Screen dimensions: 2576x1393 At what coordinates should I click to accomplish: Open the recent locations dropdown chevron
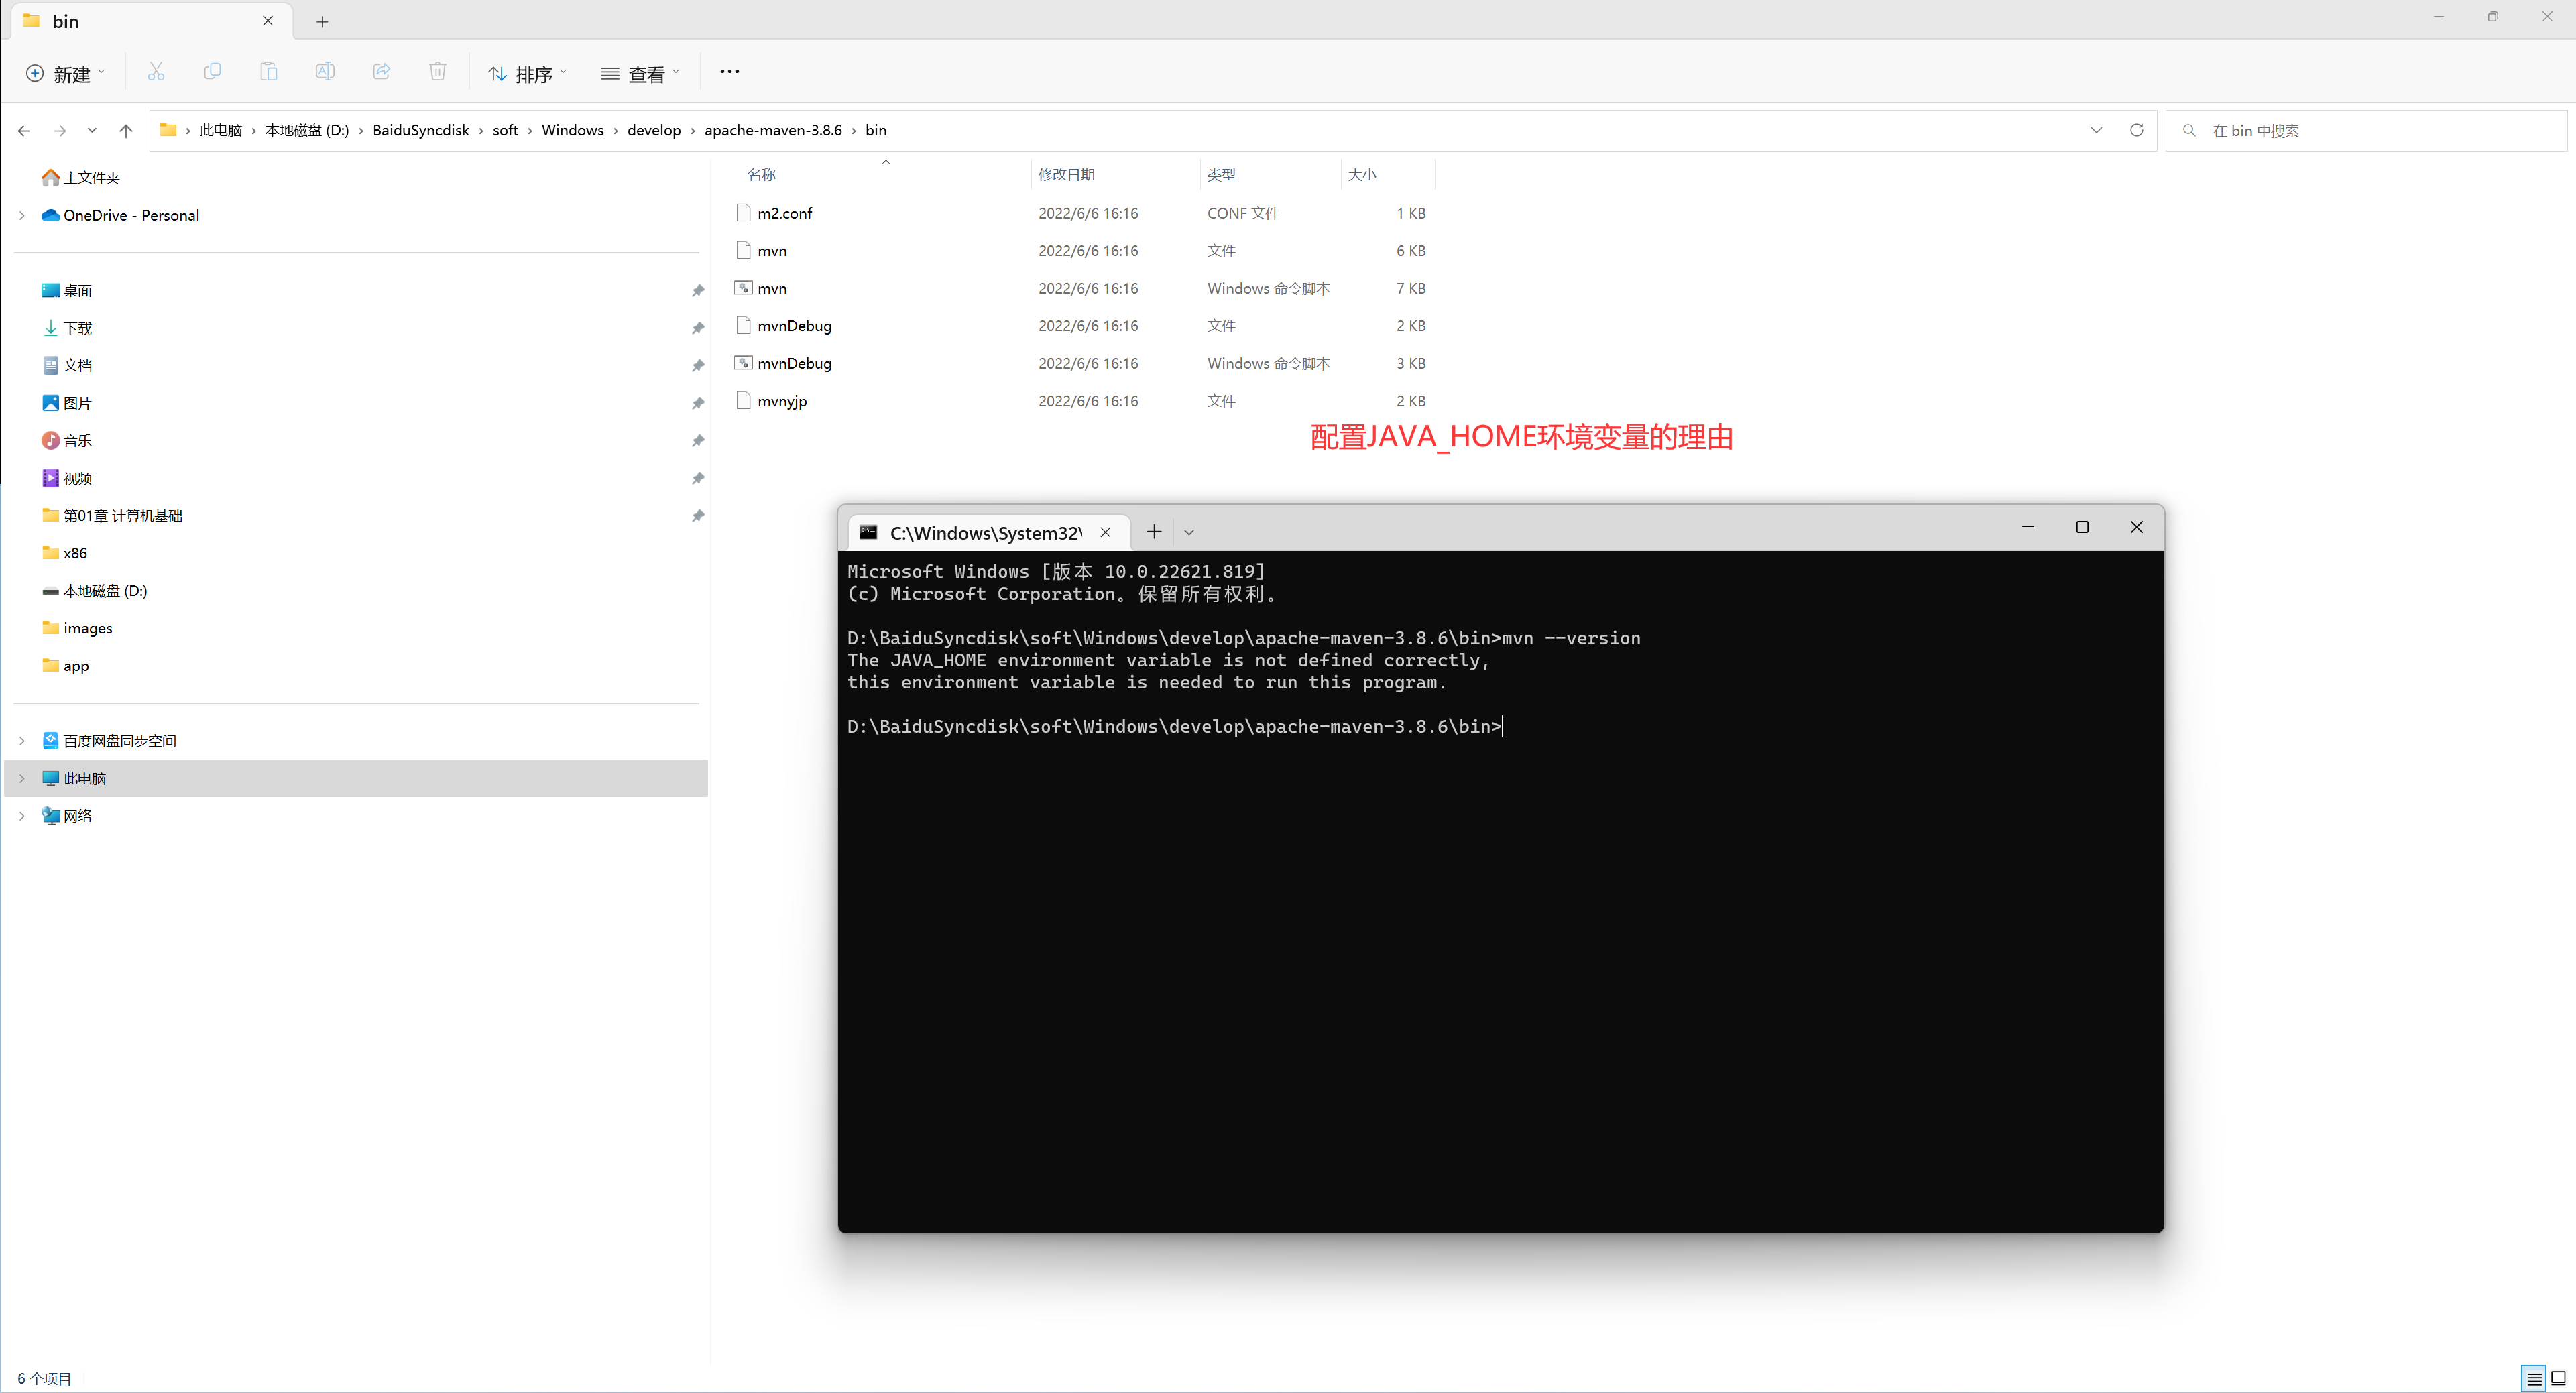[92, 131]
